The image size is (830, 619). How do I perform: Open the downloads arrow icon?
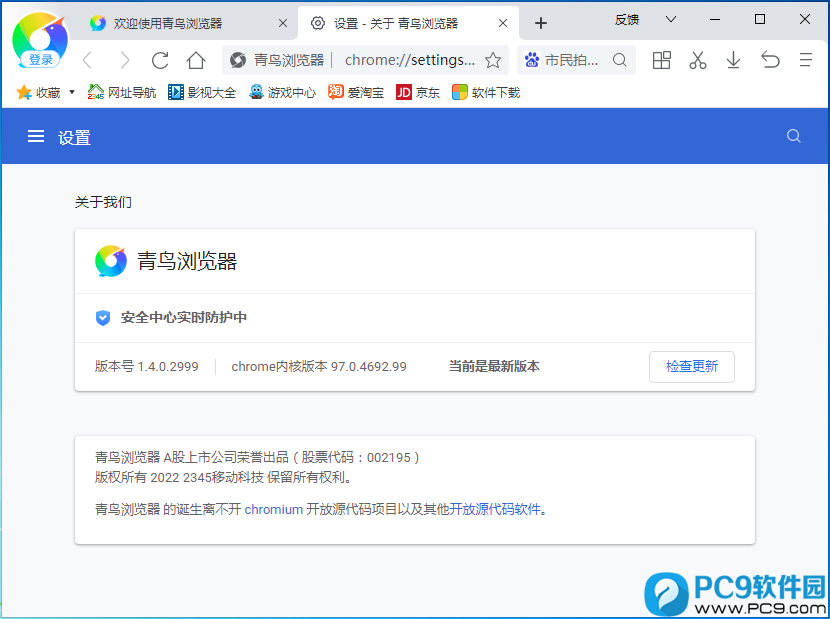733,60
